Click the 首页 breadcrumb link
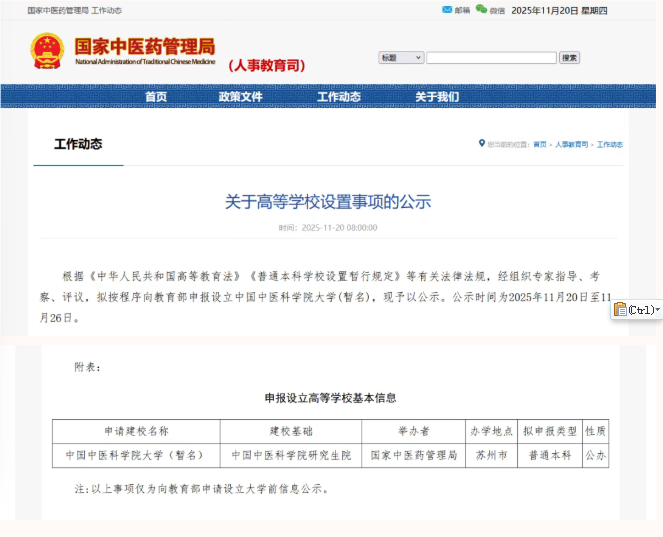The image size is (663, 537). click(x=540, y=145)
